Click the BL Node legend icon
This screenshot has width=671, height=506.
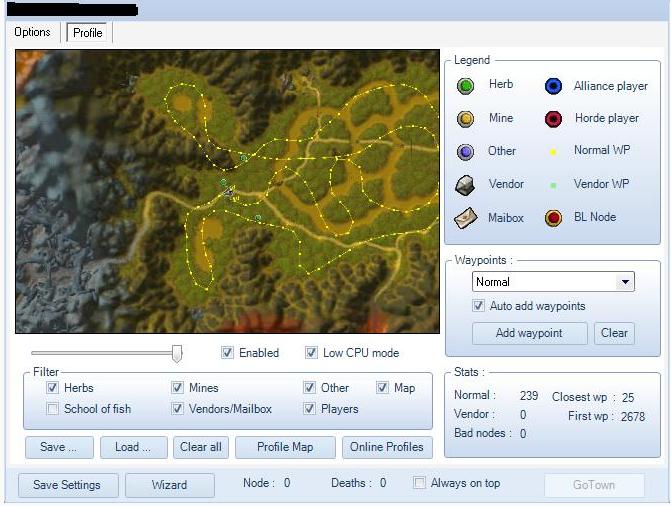point(553,217)
